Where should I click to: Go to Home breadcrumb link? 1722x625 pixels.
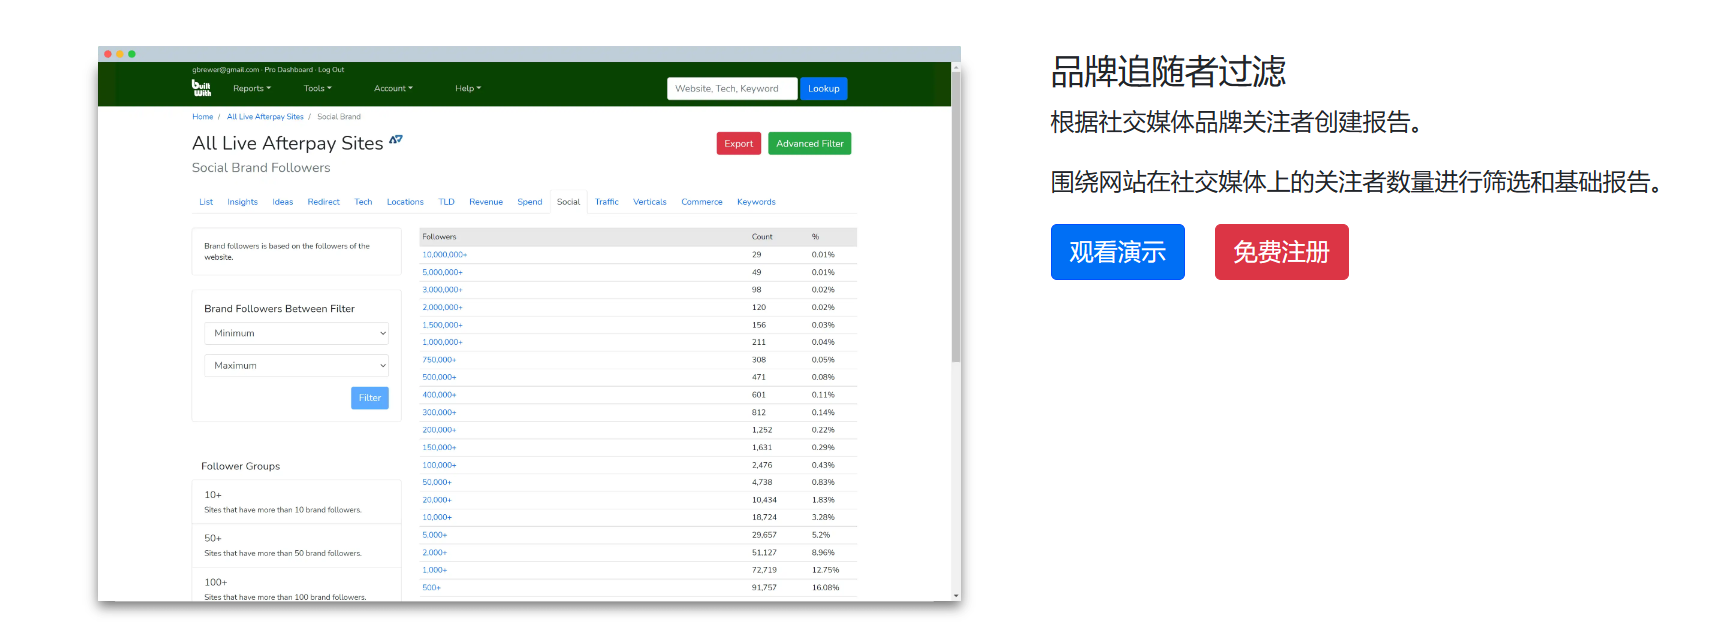click(203, 117)
